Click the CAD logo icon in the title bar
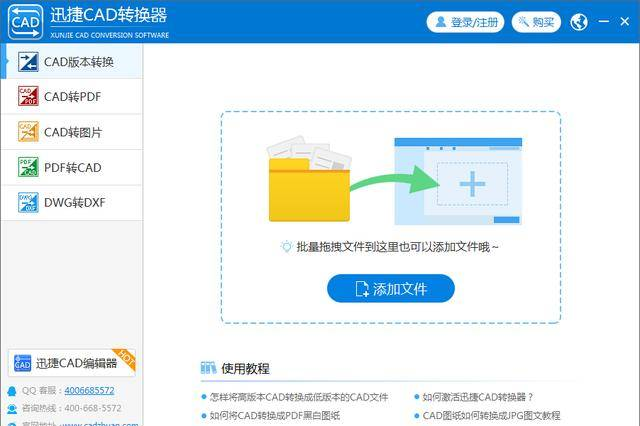This screenshot has height=426, width=640. 25,22
